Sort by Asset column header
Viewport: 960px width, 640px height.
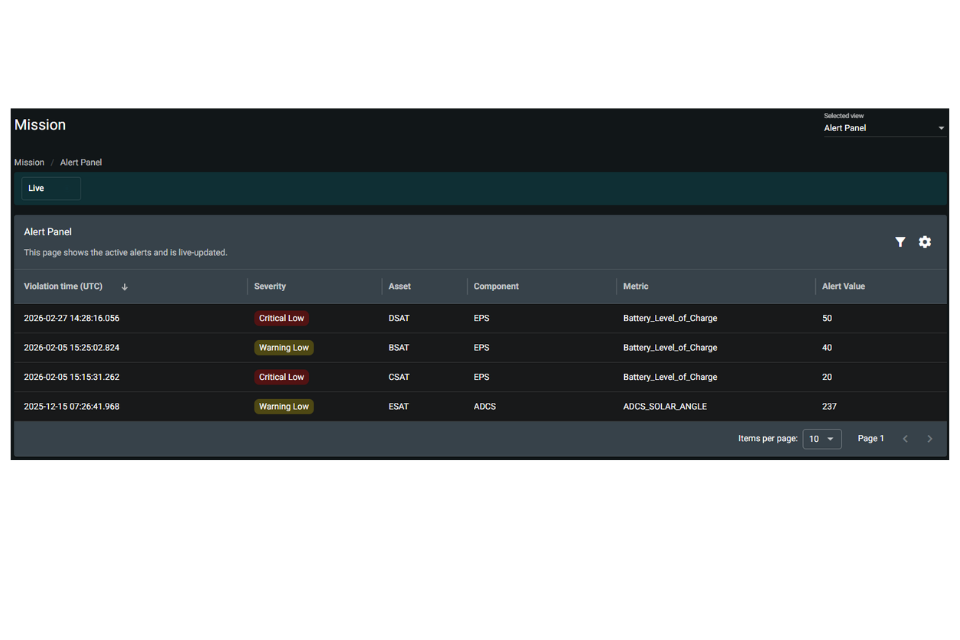click(399, 286)
